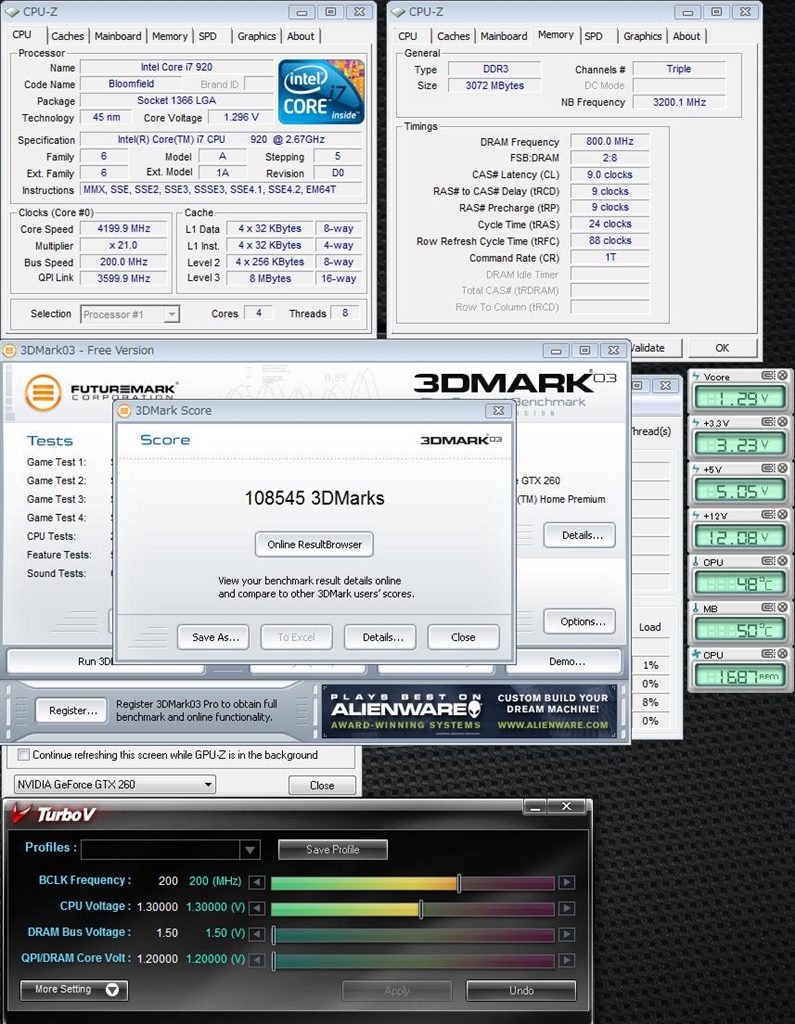This screenshot has height=1024, width=795.
Task: Open settings icon on Vcore sensor gadget
Action: coord(768,376)
